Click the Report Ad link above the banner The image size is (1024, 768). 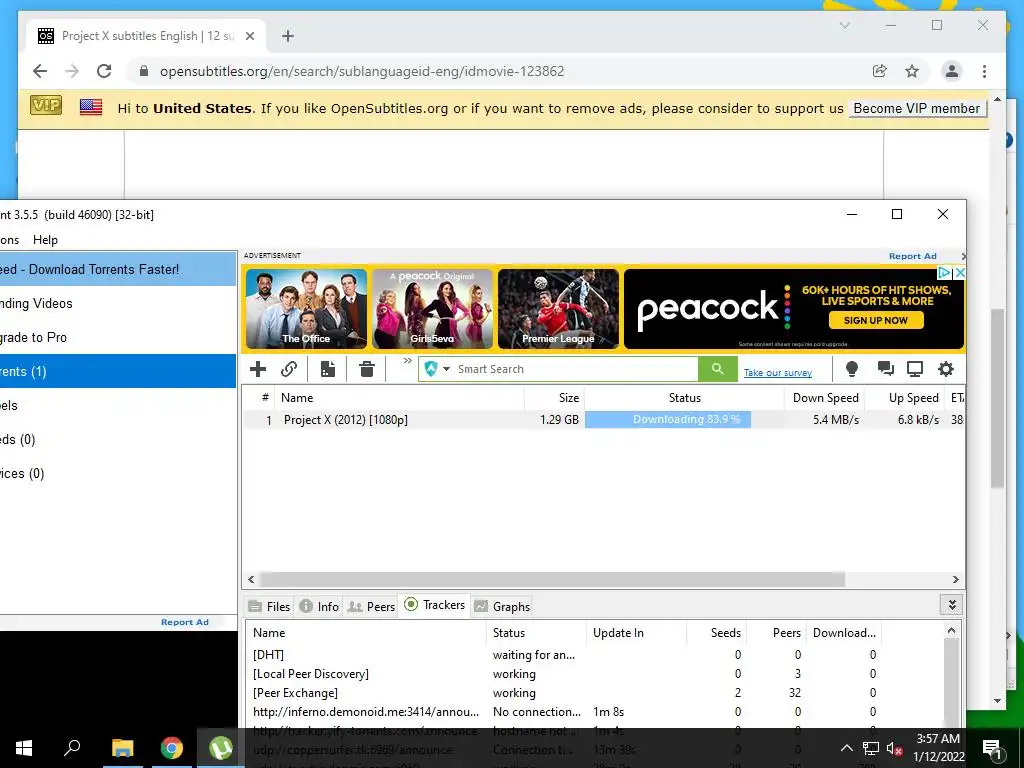point(912,256)
